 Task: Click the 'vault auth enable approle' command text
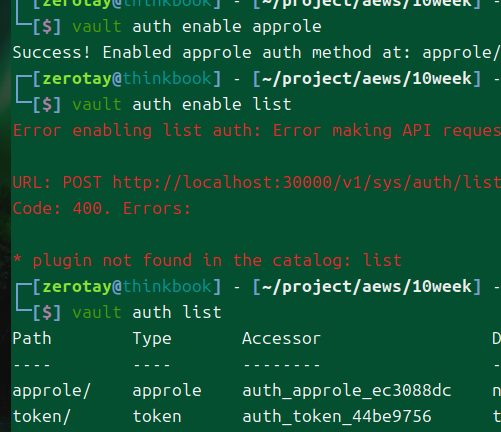(197, 27)
